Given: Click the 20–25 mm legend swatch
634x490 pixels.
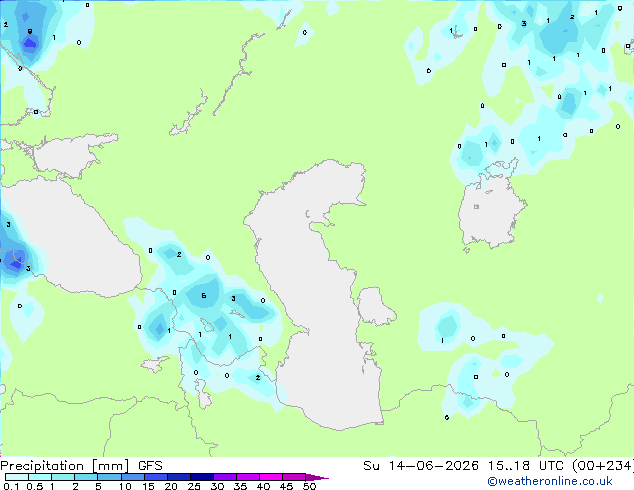Looking at the screenshot, I should tap(179, 477).
